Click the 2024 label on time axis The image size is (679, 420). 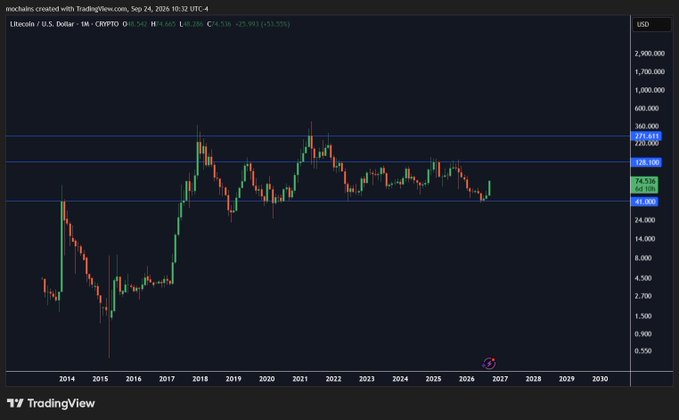(400, 379)
